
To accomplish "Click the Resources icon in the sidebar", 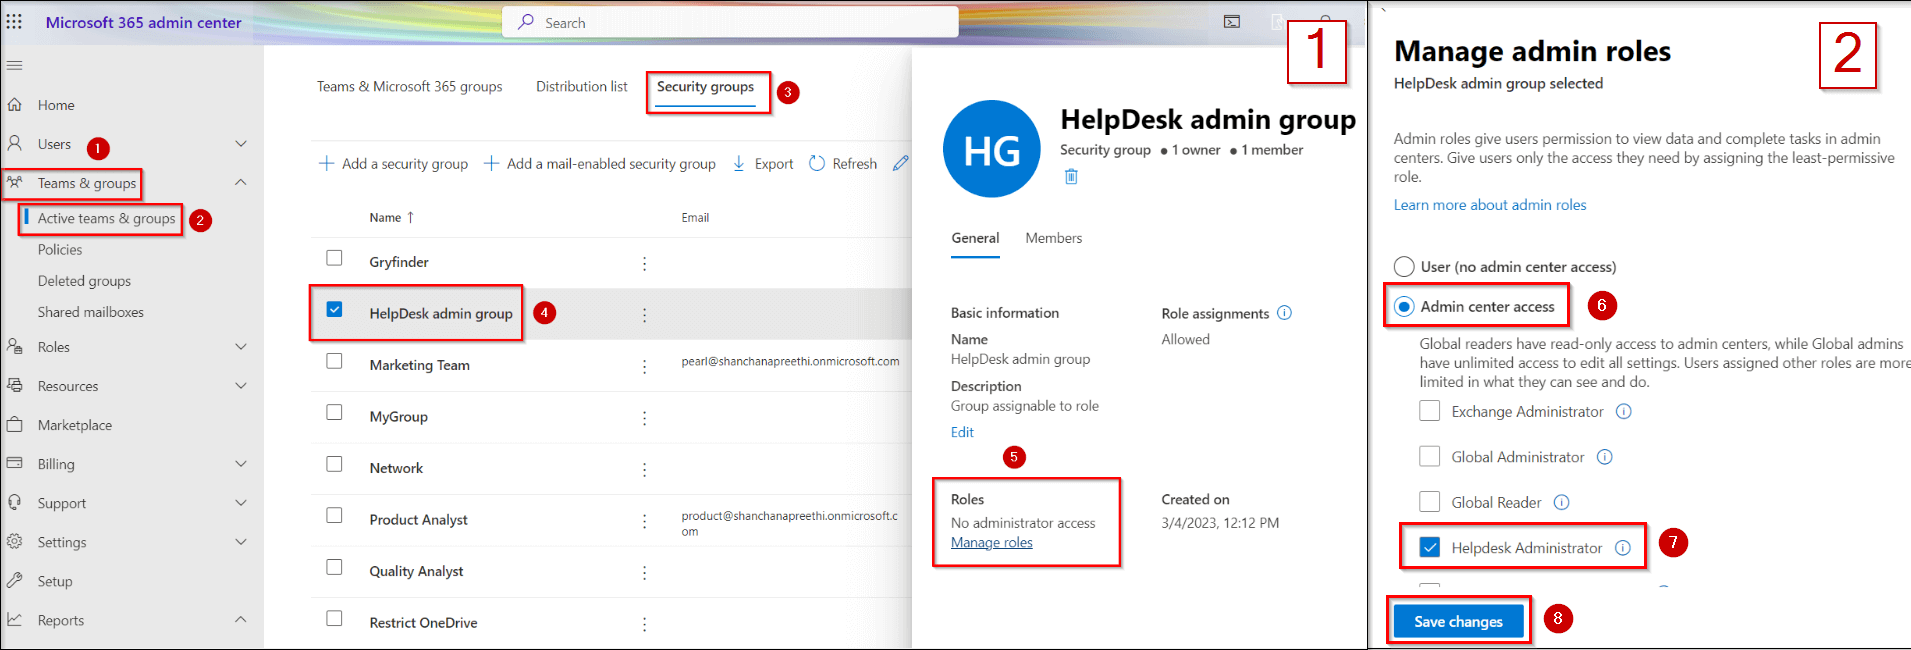I will [x=14, y=385].
